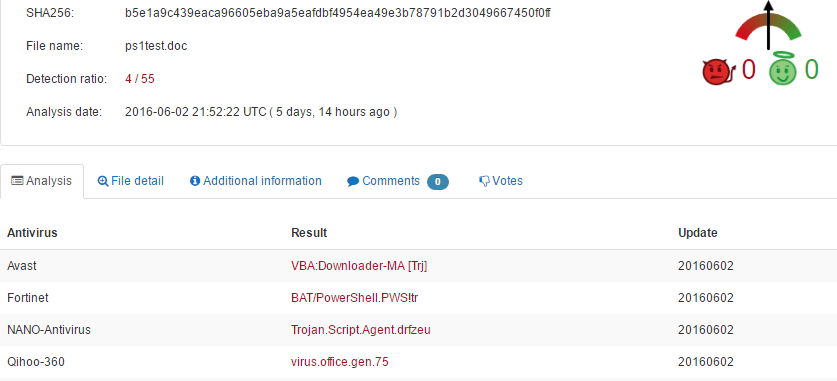837x381 pixels.
Task: Click the File detail magnifier icon
Action: pyautogui.click(x=103, y=181)
